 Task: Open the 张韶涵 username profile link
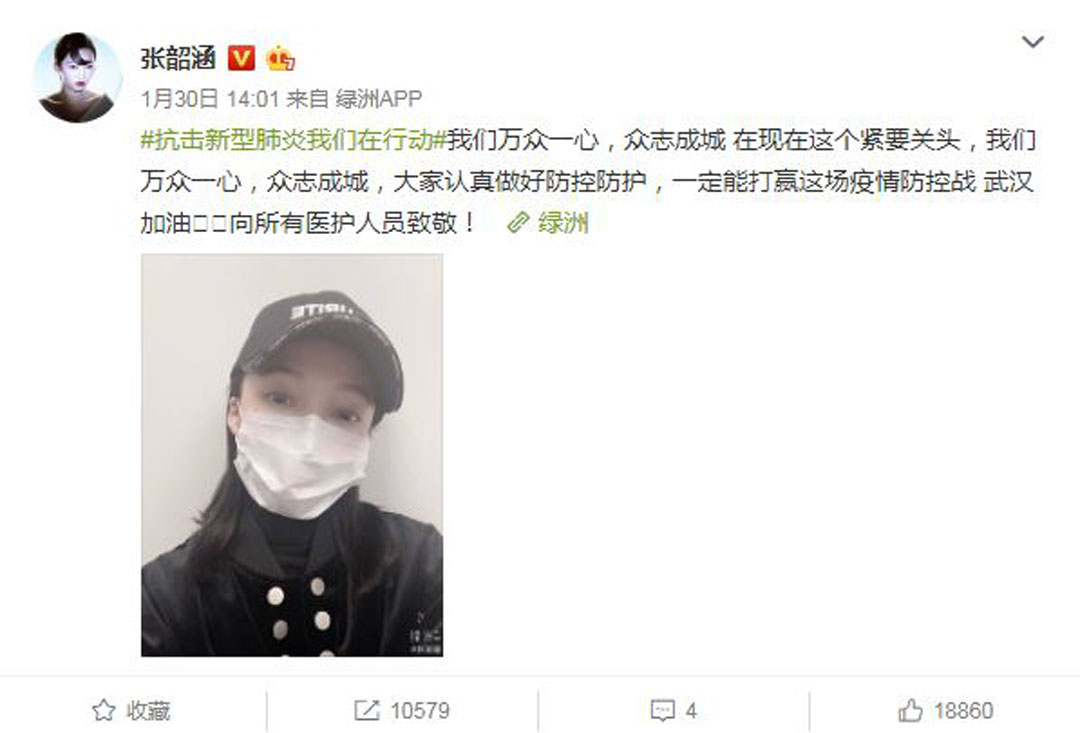[x=178, y=59]
